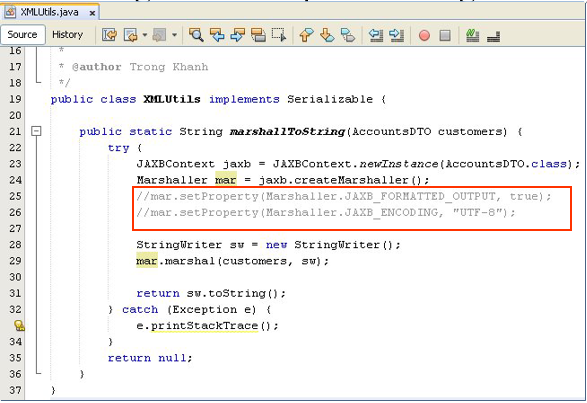The width and height of the screenshot is (587, 403).
Task: Go to Find Previous Occurrence icon
Action: pos(217,35)
